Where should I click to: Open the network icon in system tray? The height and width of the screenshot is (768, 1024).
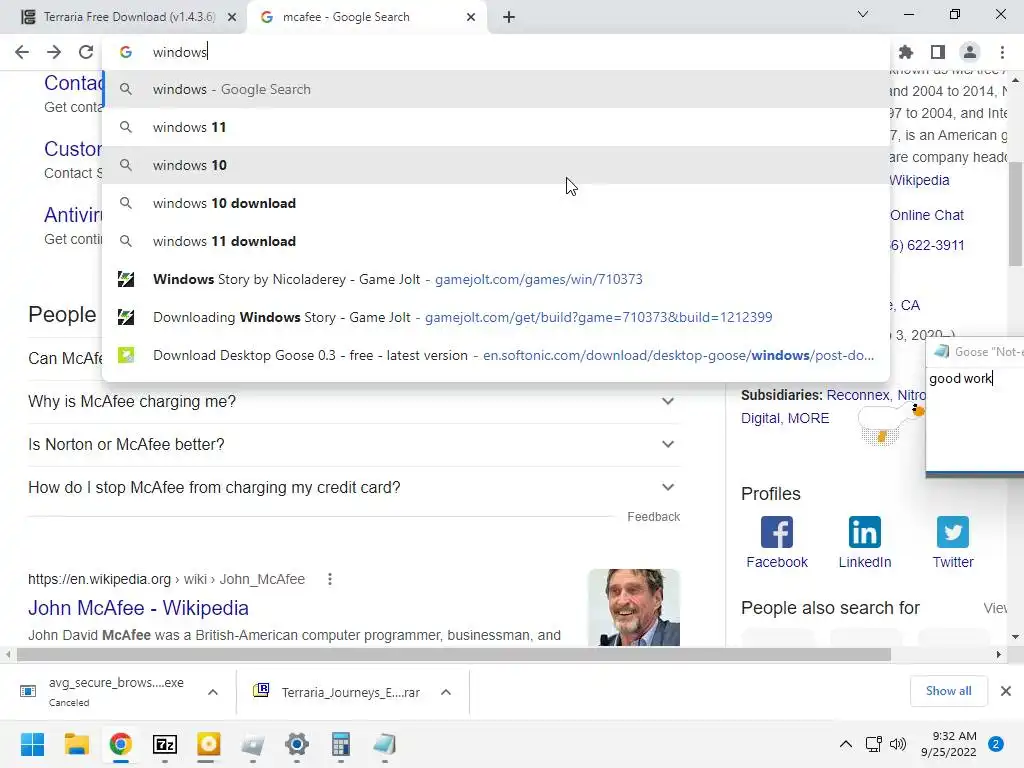tap(873, 744)
